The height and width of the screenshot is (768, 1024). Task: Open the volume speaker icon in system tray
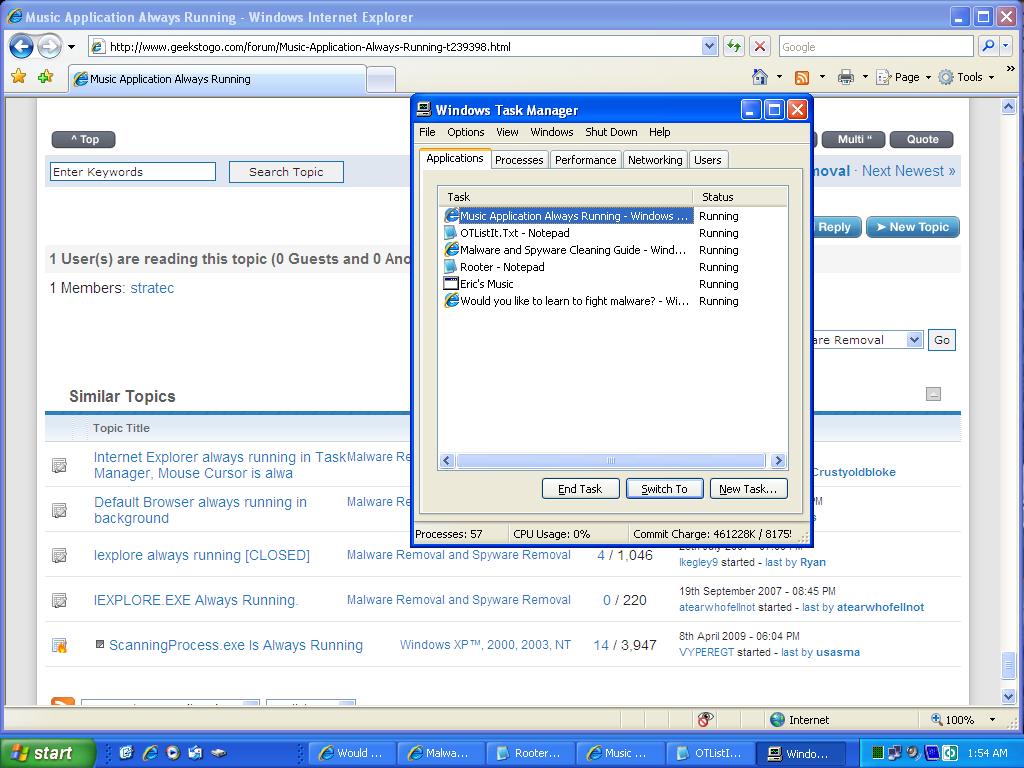(x=914, y=753)
